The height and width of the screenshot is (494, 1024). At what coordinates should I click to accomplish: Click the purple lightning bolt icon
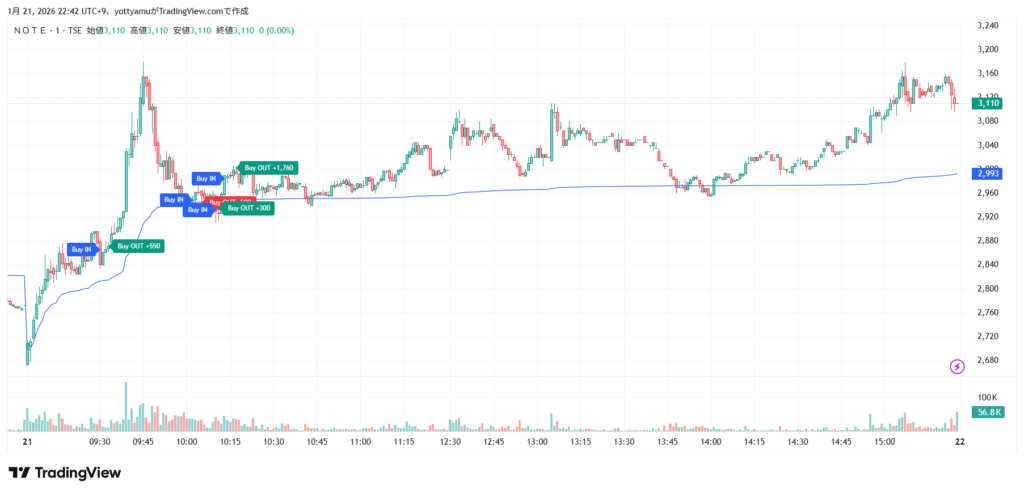tap(957, 367)
